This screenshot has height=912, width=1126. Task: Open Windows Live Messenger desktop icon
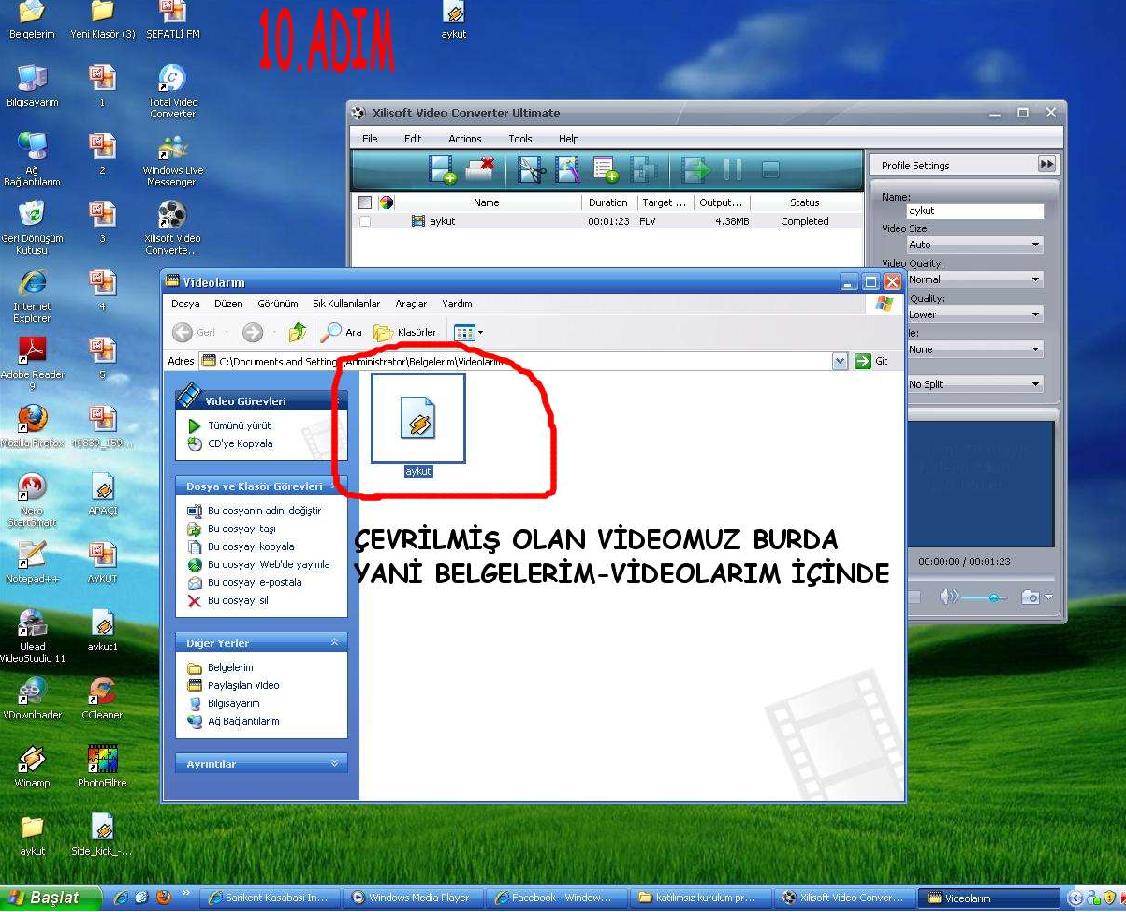[172, 159]
